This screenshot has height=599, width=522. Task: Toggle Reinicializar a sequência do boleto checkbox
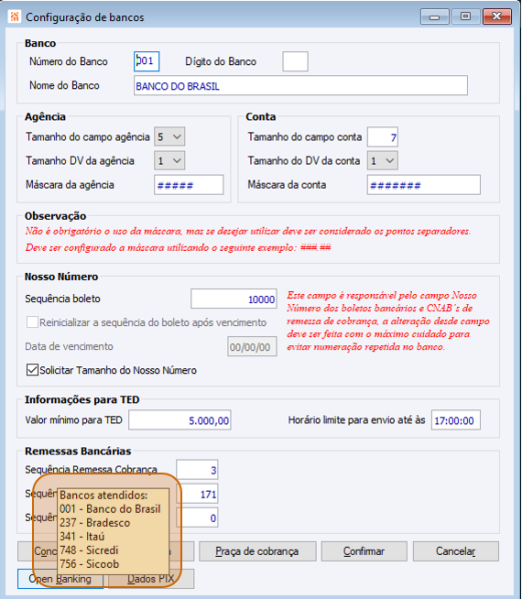pos(32,322)
